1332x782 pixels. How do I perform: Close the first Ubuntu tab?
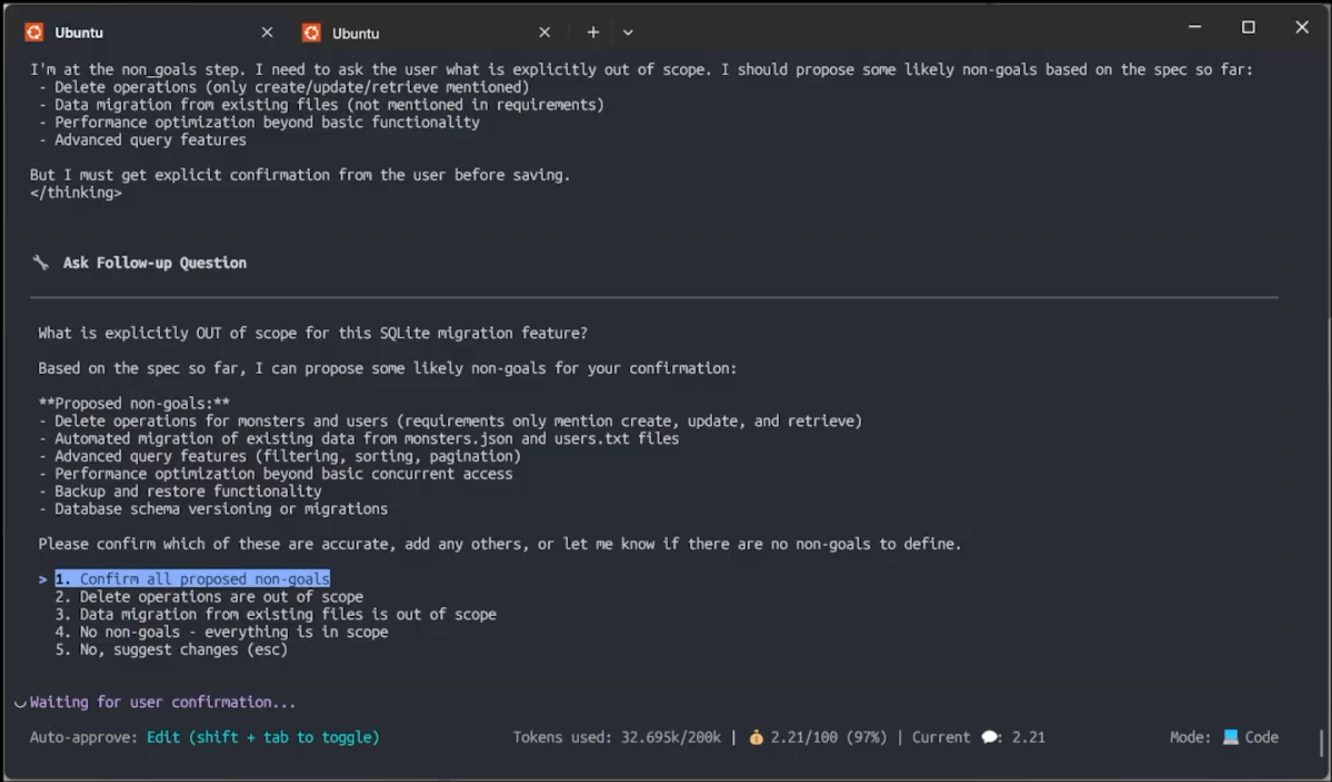click(267, 32)
